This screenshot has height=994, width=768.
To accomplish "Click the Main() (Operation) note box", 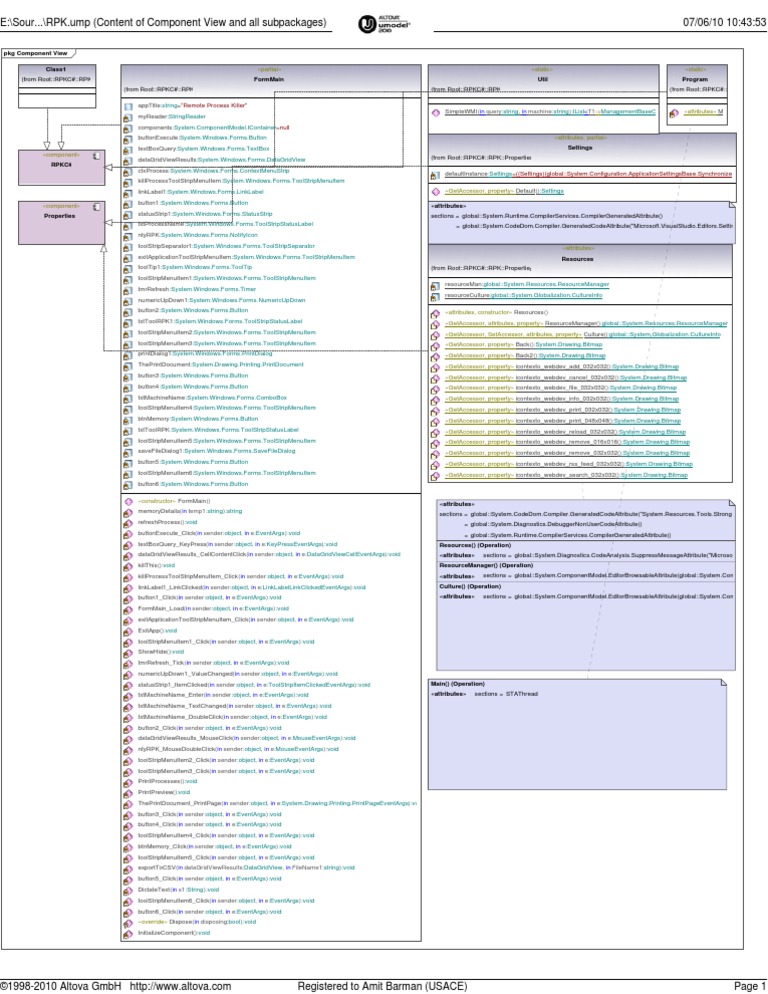I will 577,735.
